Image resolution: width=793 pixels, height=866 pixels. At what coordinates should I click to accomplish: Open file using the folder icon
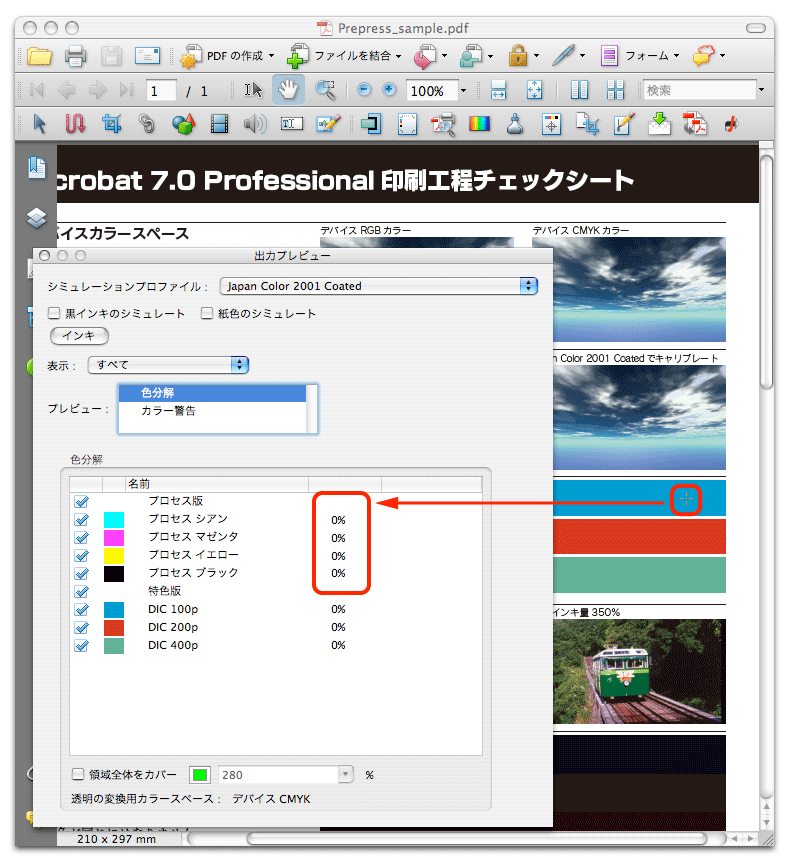[39, 56]
